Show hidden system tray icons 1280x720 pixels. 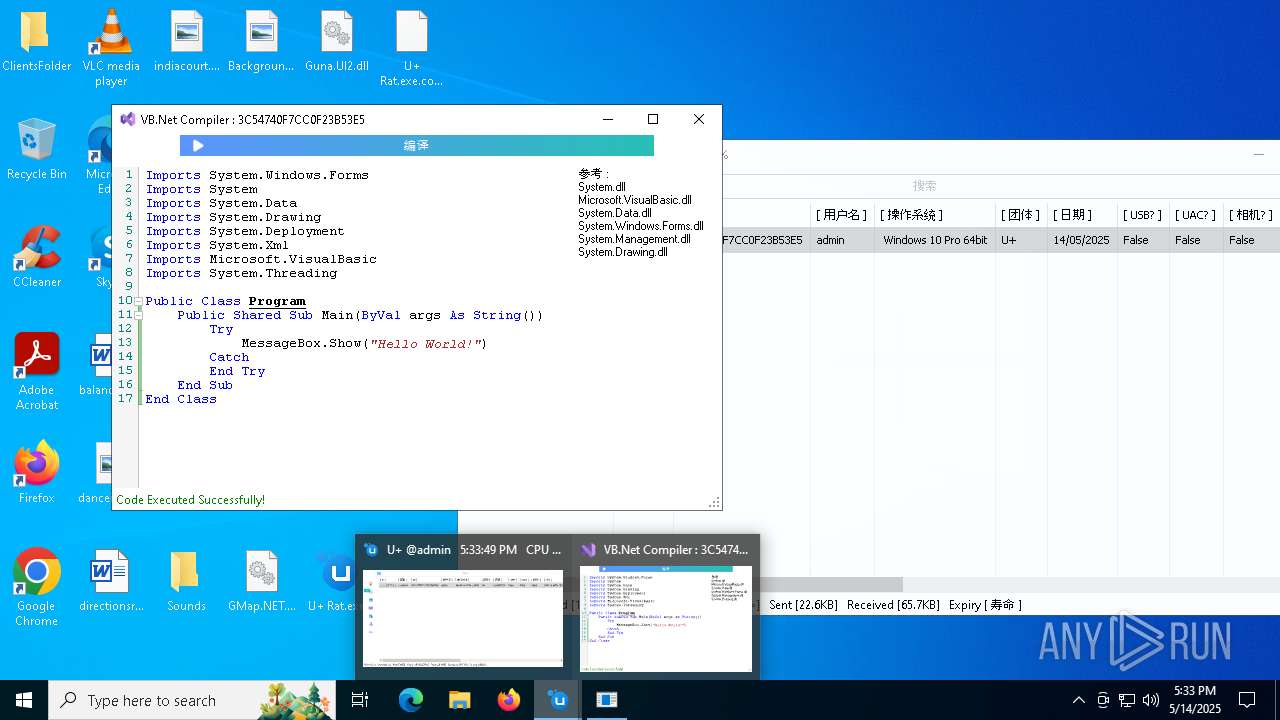tap(1078, 700)
